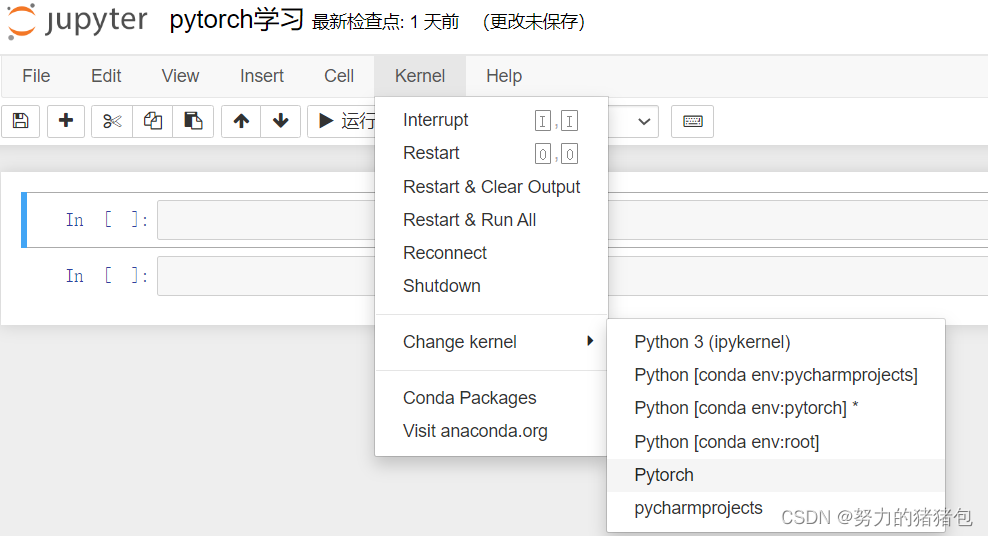Switch kernel to Python 3 (ipykernel)
The image size is (988, 536).
click(x=776, y=342)
